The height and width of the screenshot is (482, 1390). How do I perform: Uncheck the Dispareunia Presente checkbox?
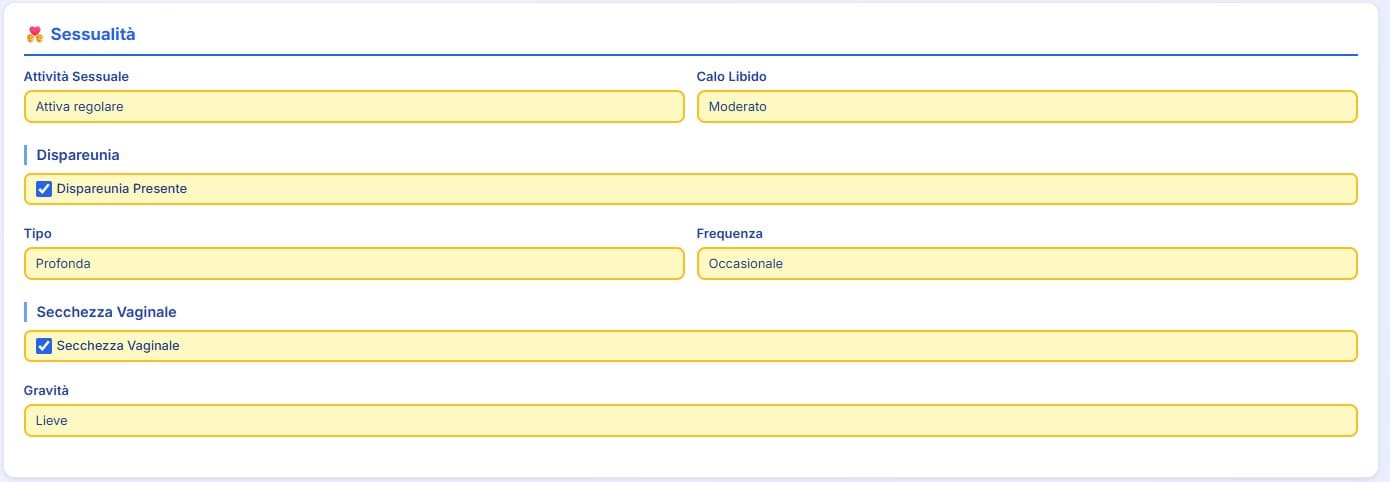[44, 189]
